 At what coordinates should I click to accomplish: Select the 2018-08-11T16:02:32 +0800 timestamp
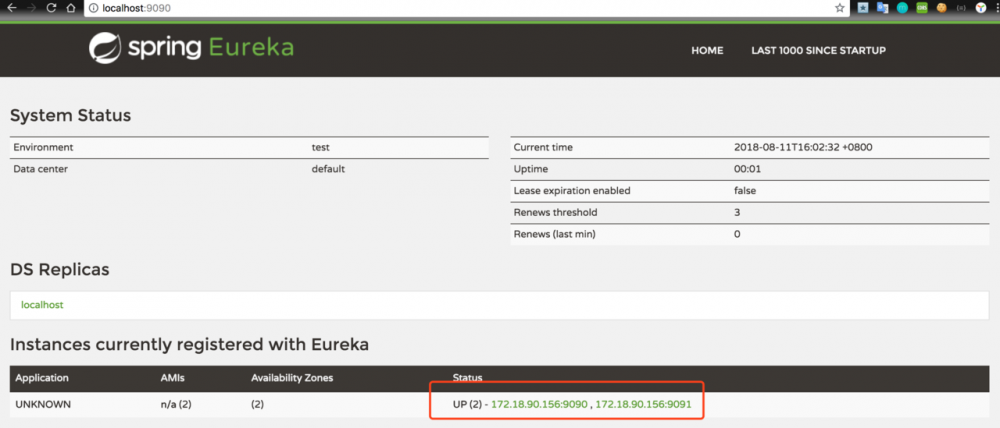pos(804,147)
